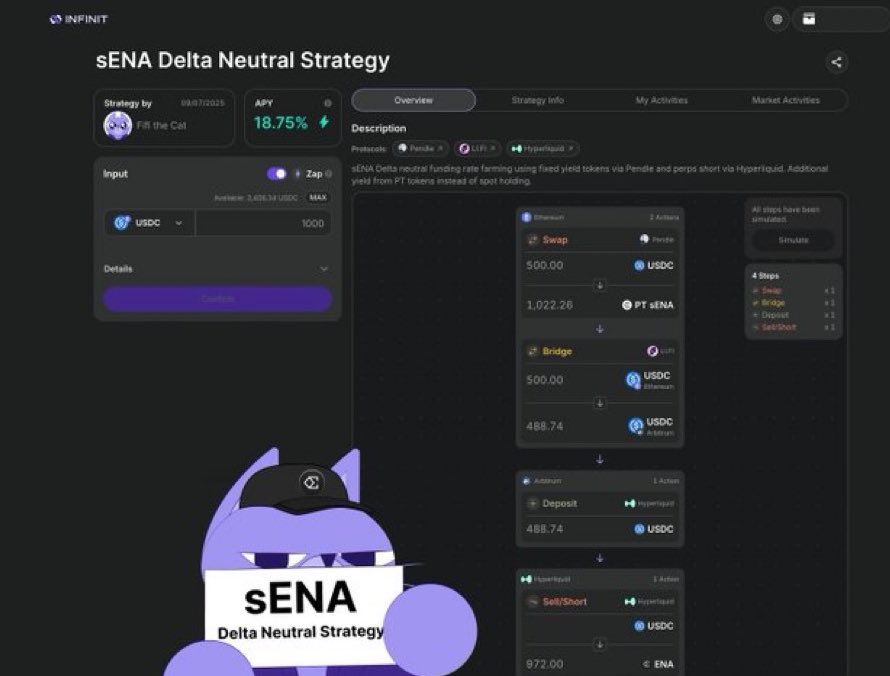
Task: Click the 488.74 amount in Deposit card
Action: point(544,529)
